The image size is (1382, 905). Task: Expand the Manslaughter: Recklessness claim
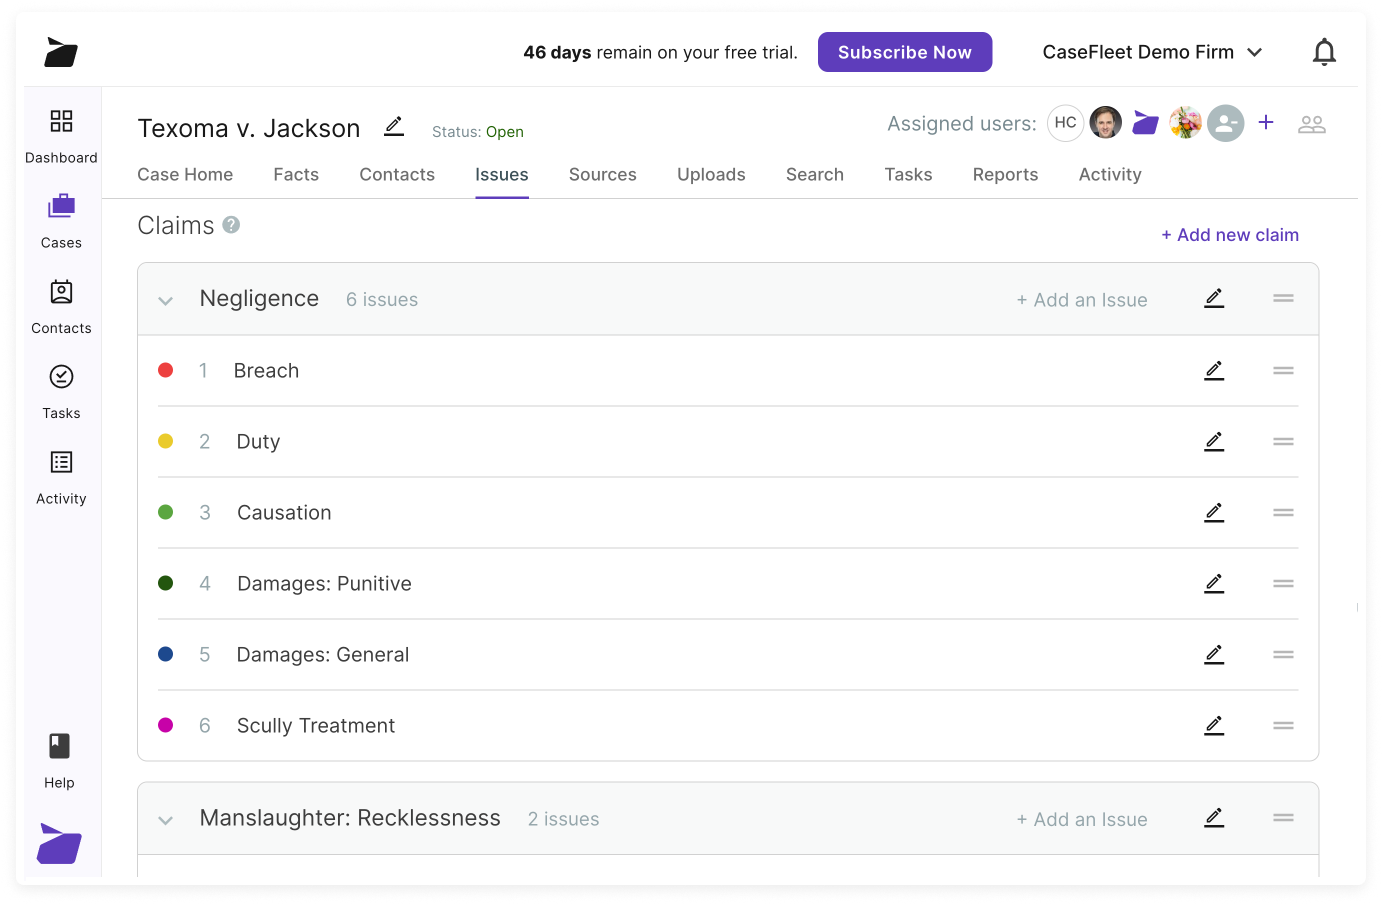(165, 819)
